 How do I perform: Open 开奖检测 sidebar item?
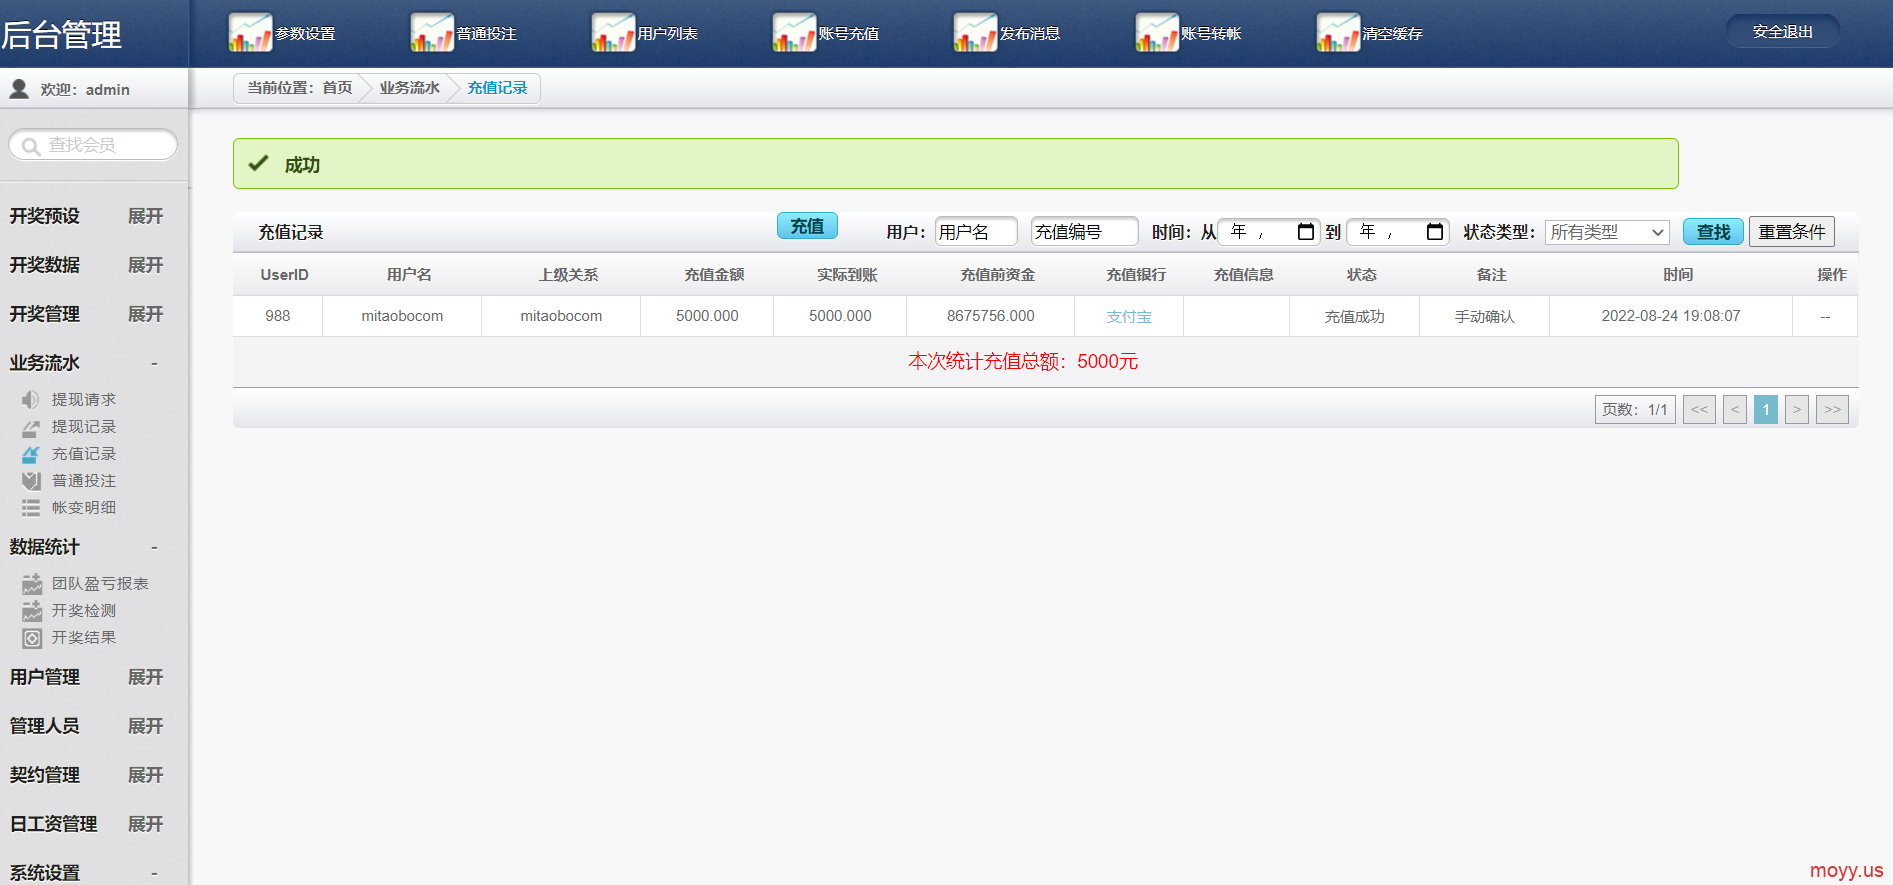pyautogui.click(x=84, y=611)
